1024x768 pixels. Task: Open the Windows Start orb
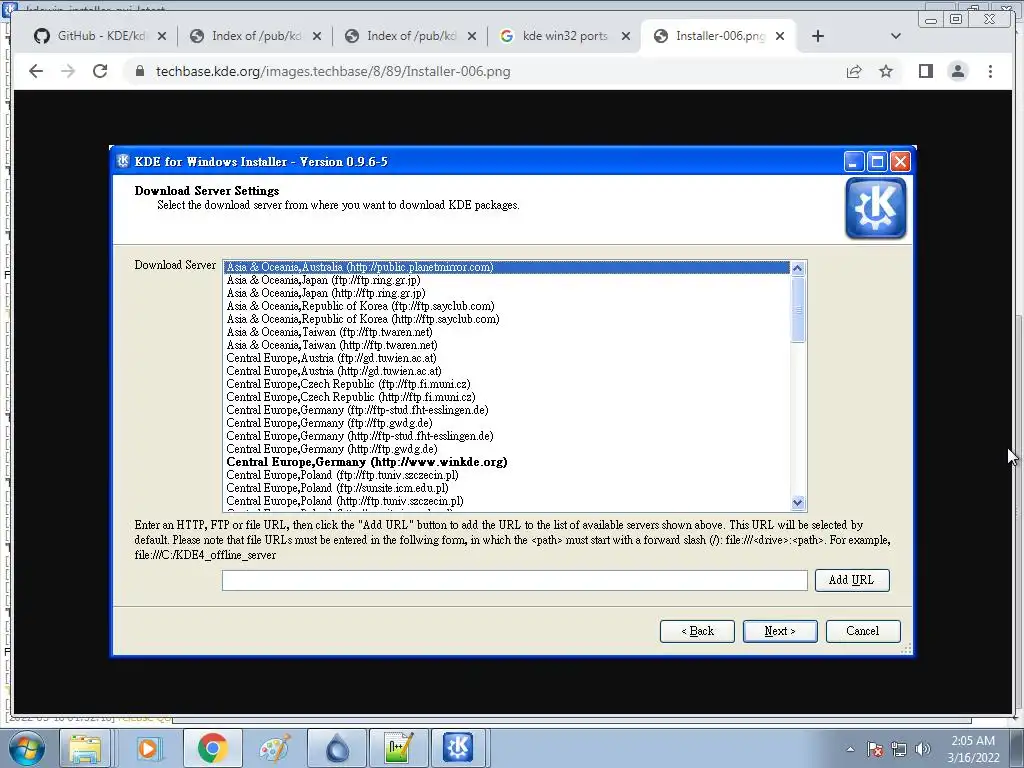pos(27,748)
